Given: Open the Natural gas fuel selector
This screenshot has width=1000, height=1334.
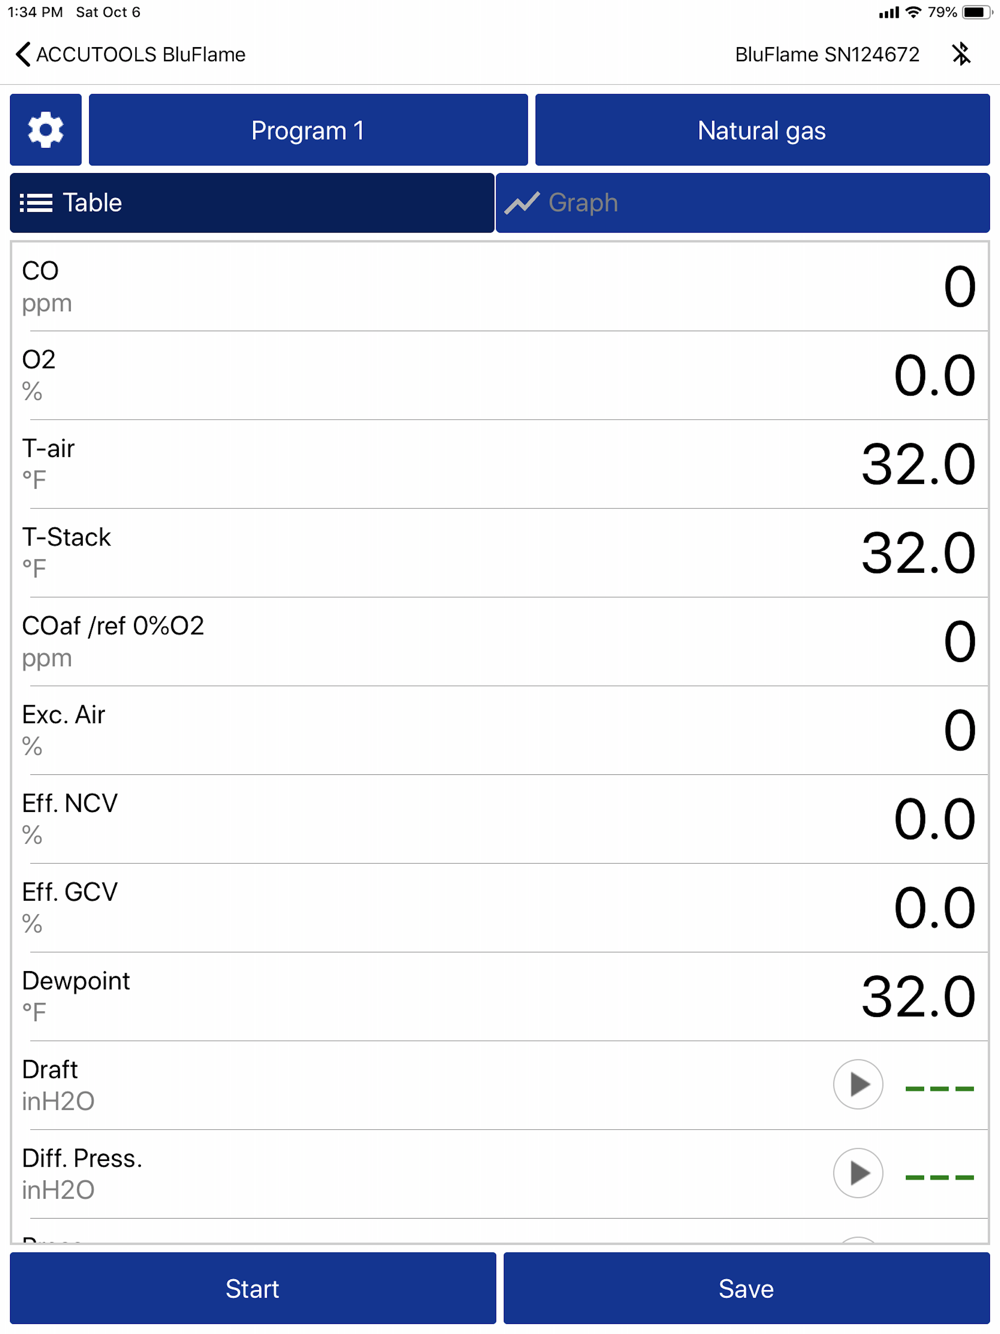Looking at the screenshot, I should point(762,130).
